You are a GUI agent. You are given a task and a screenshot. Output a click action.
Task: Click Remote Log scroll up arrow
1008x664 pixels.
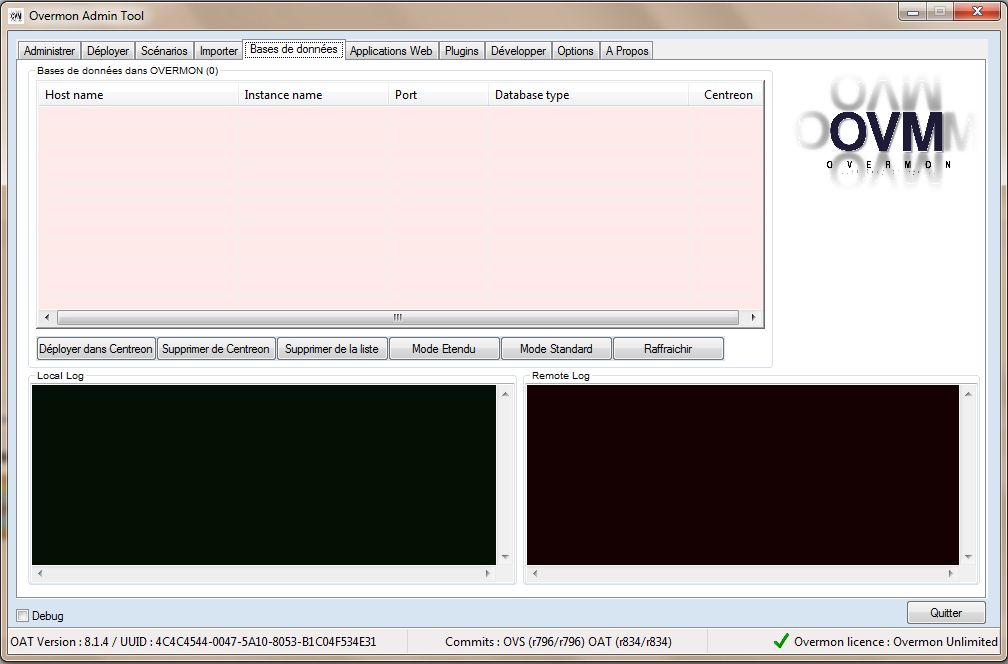point(968,393)
